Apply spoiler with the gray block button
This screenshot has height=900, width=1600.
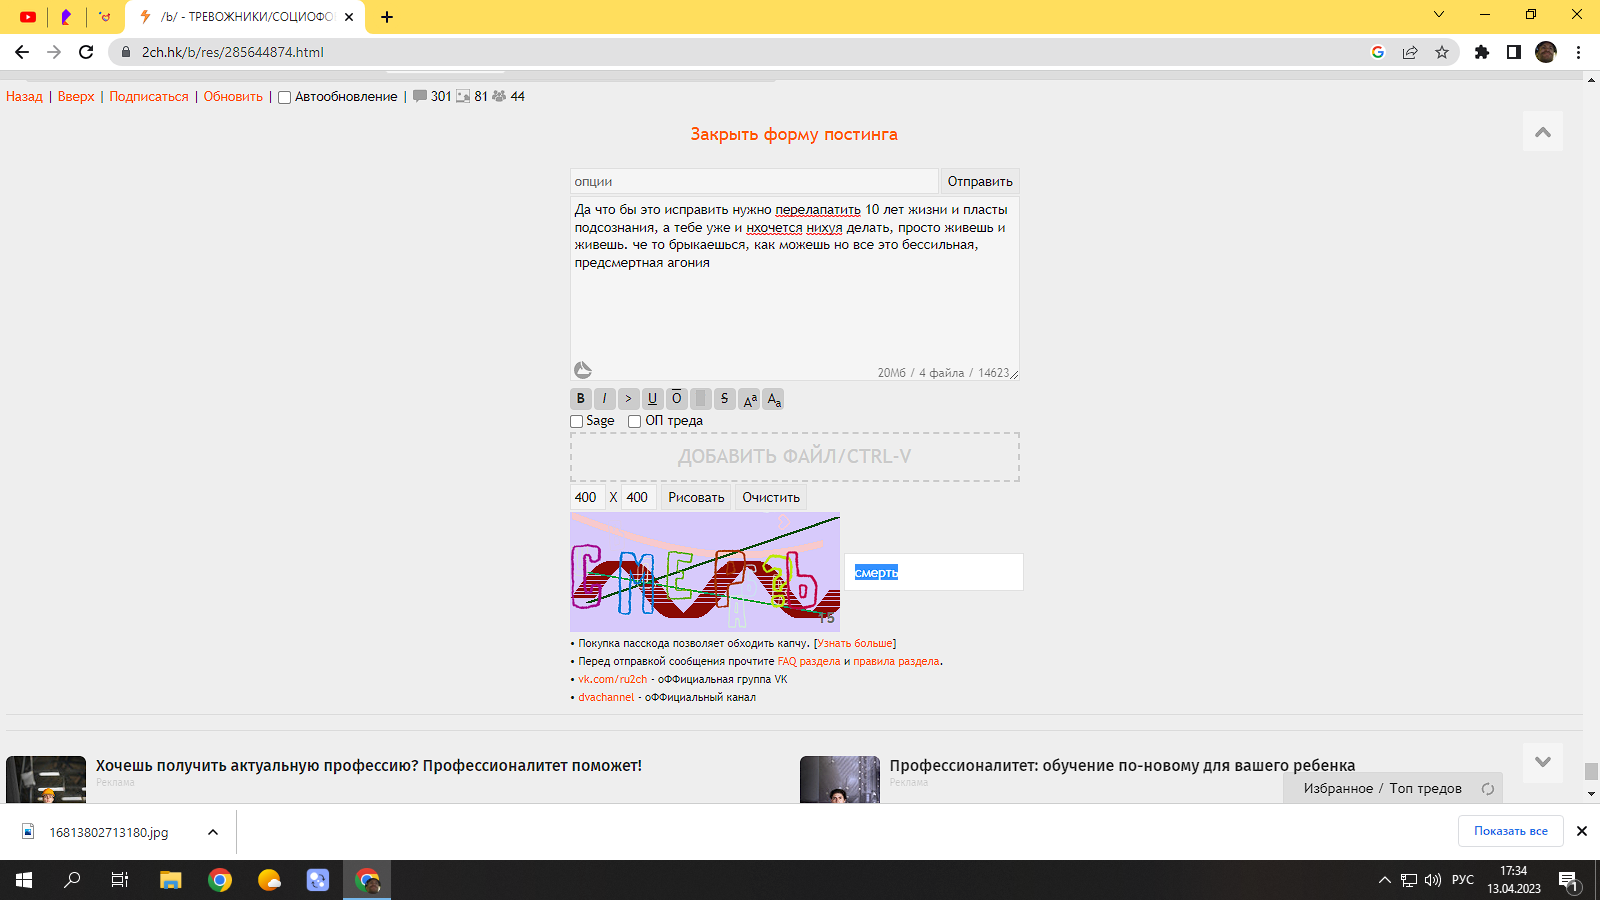click(x=701, y=399)
